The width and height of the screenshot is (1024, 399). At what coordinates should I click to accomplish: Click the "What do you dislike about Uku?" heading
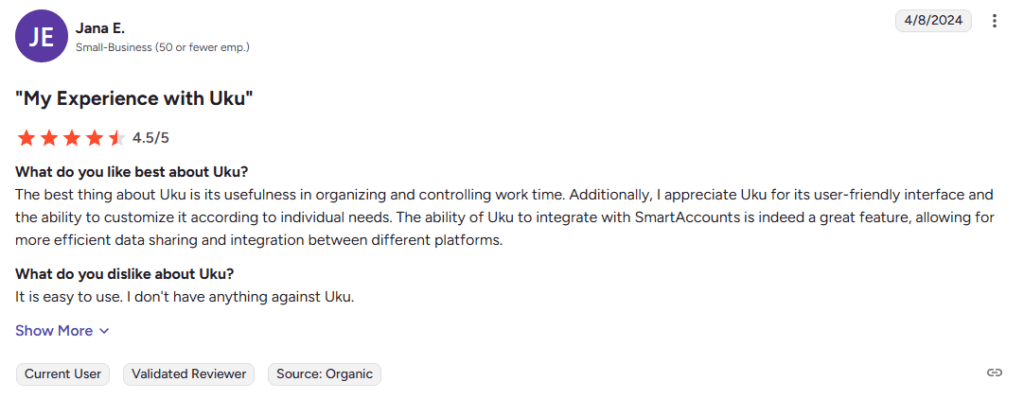tap(125, 274)
